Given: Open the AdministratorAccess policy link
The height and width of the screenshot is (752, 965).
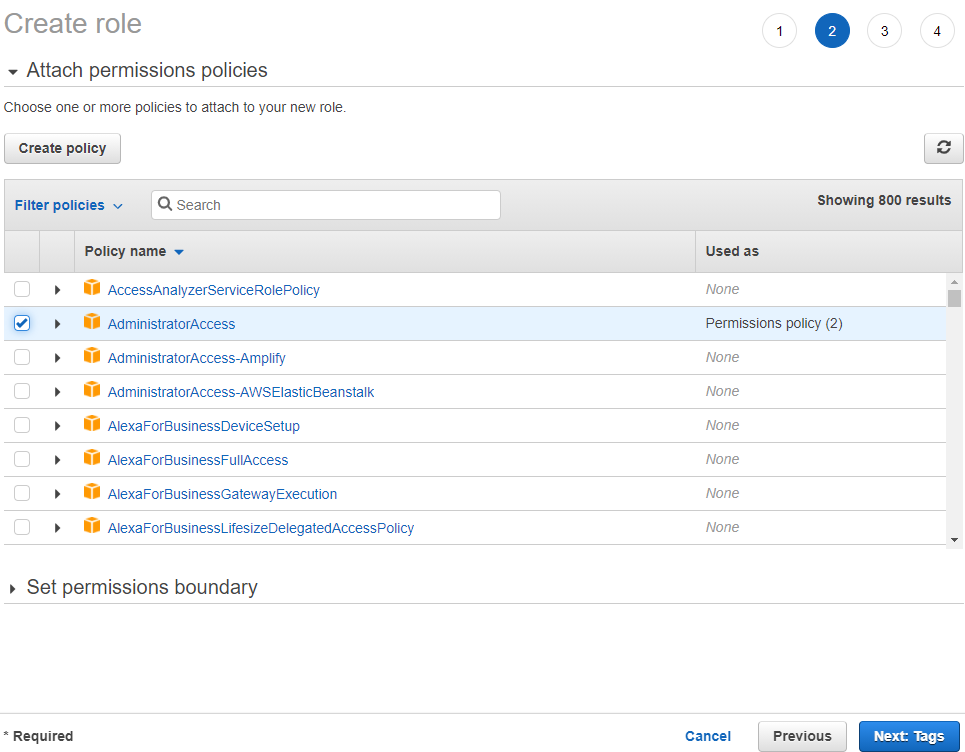Looking at the screenshot, I should (170, 323).
